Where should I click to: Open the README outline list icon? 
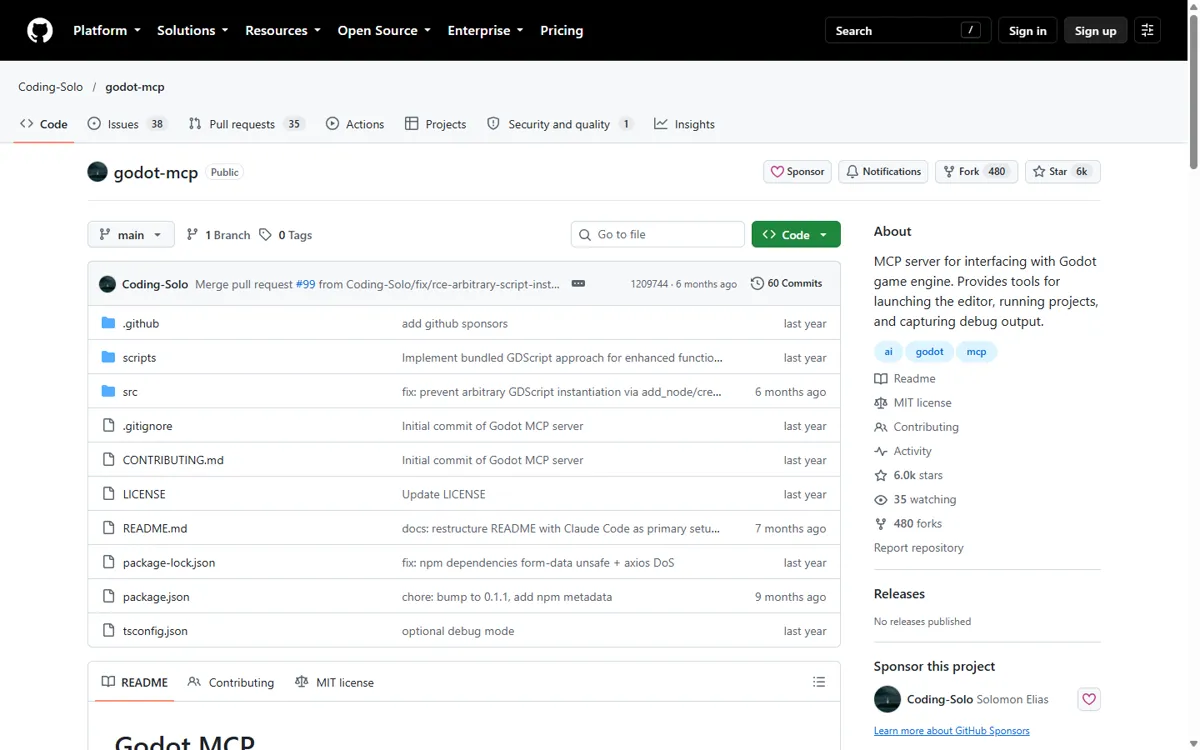click(x=819, y=682)
